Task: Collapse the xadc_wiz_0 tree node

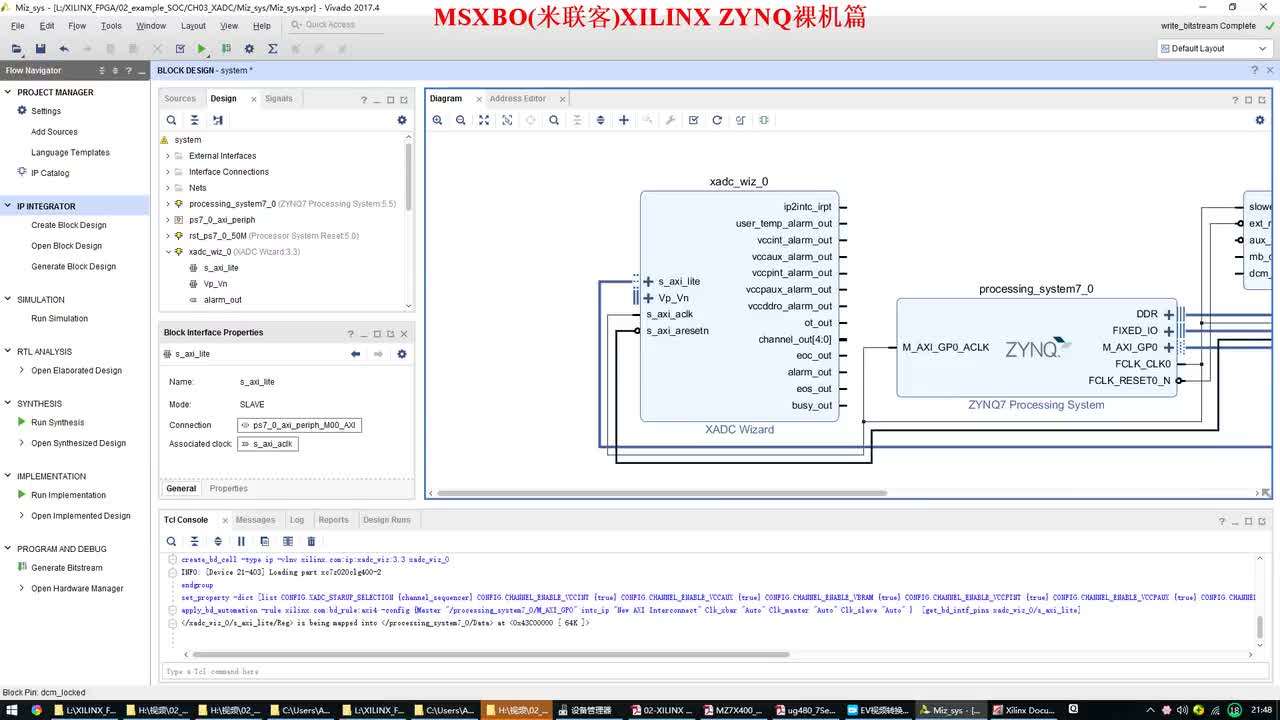Action: [x=167, y=252]
